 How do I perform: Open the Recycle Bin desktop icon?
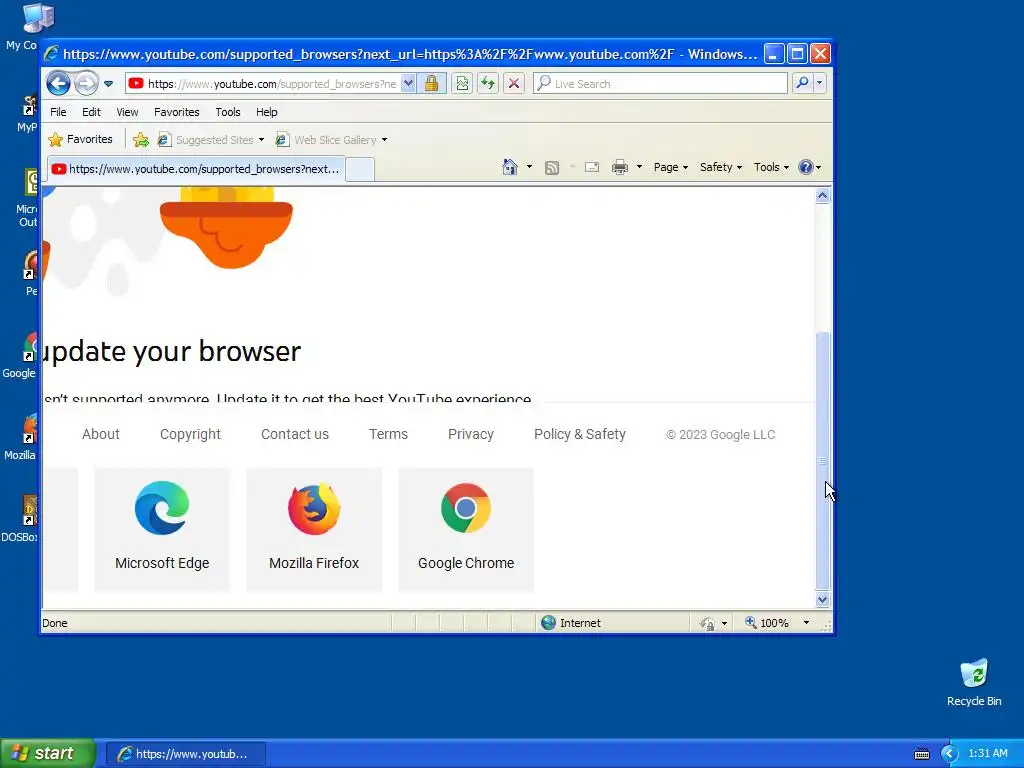[974, 682]
